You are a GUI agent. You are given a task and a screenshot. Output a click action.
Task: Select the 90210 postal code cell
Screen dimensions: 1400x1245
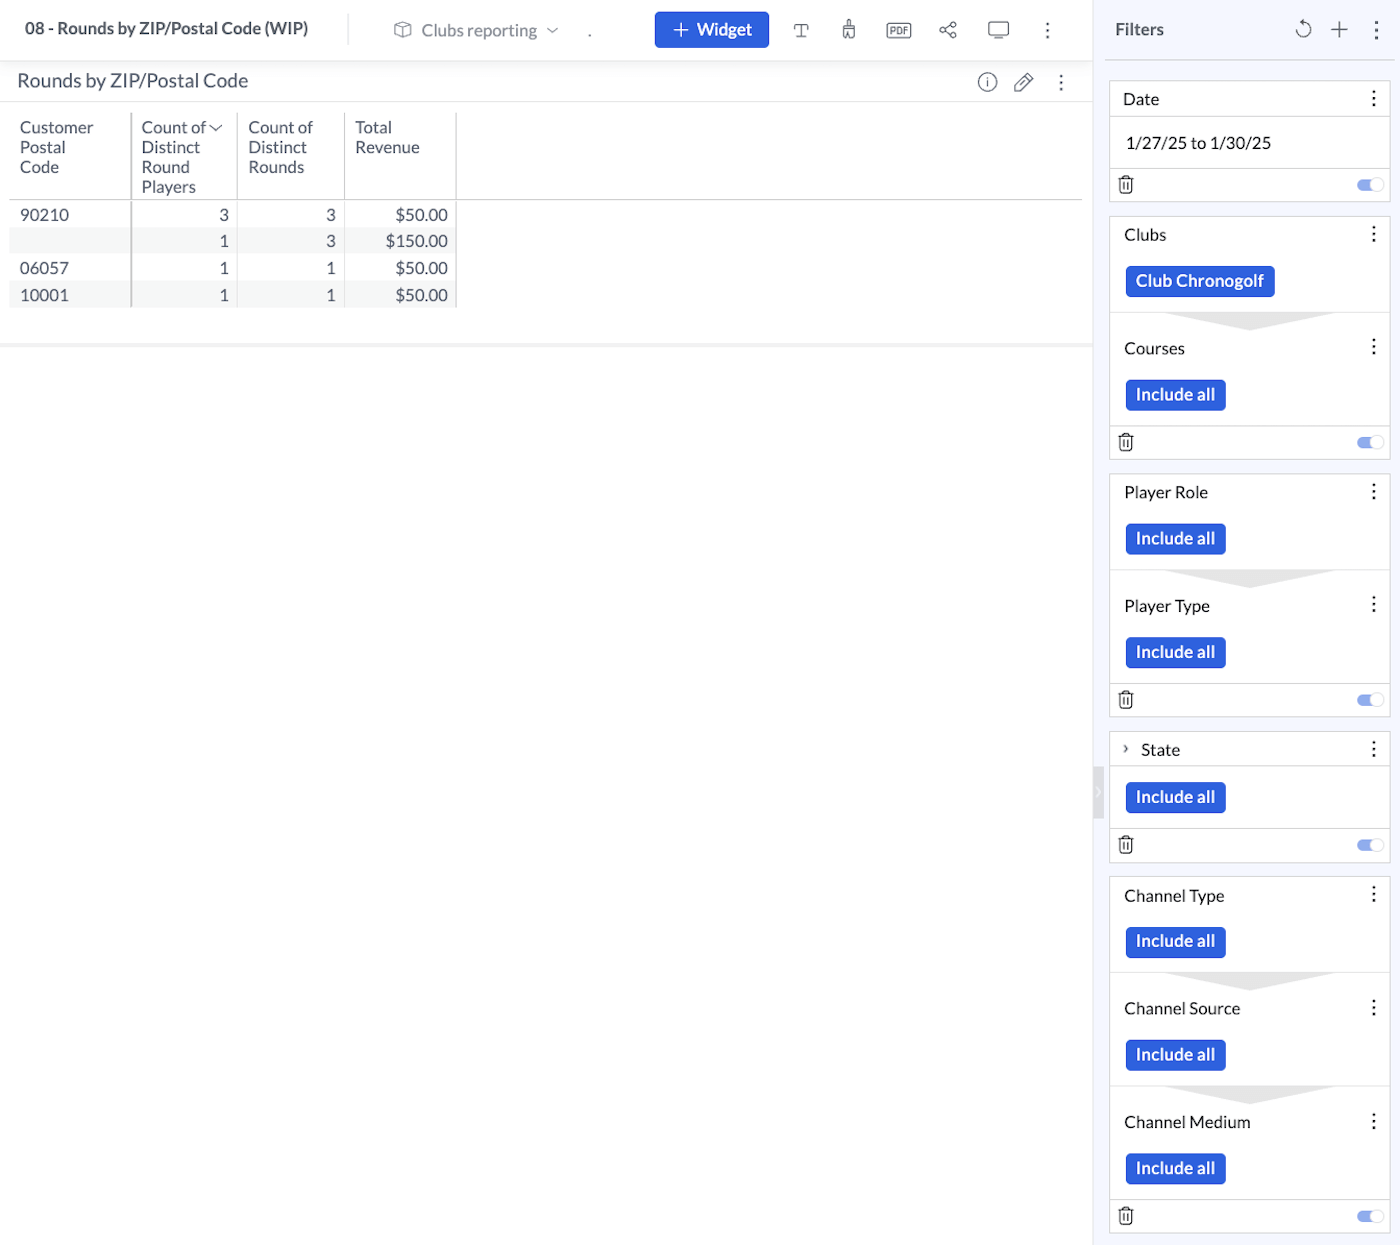pos(69,214)
